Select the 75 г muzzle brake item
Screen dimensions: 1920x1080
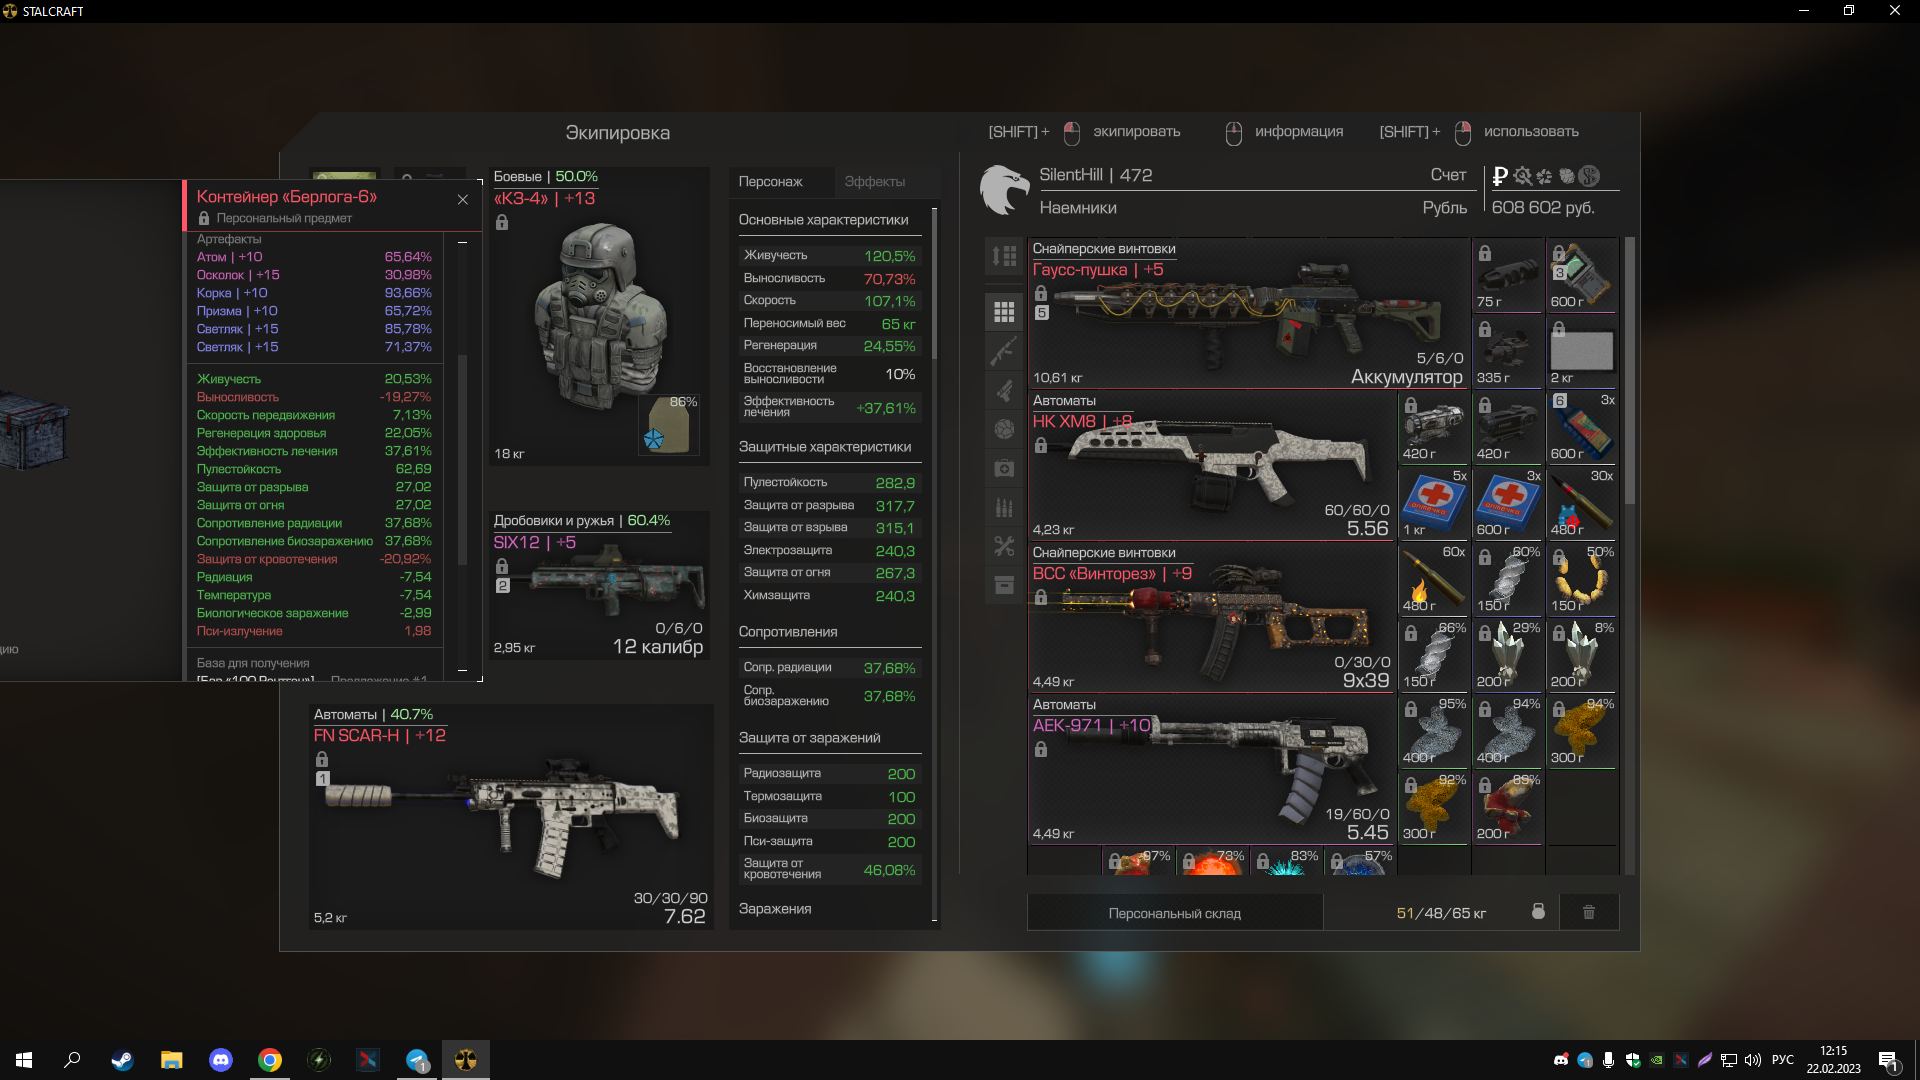1508,275
